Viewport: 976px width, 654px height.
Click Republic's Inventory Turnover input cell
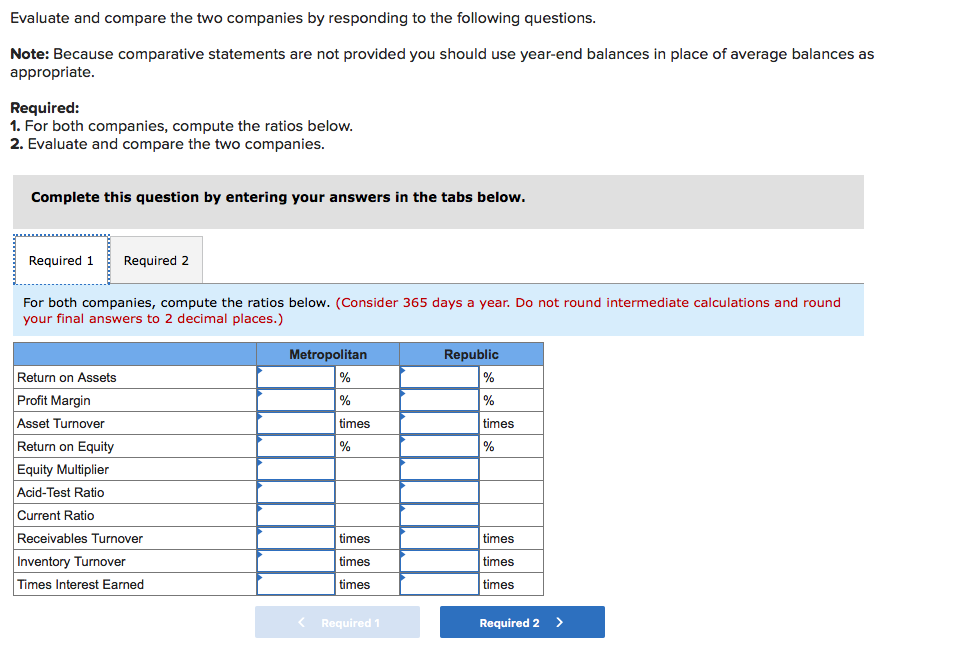[x=439, y=561]
